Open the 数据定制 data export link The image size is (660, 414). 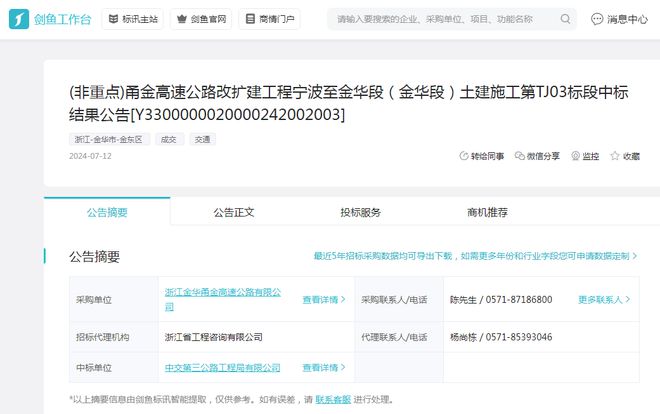coord(475,256)
